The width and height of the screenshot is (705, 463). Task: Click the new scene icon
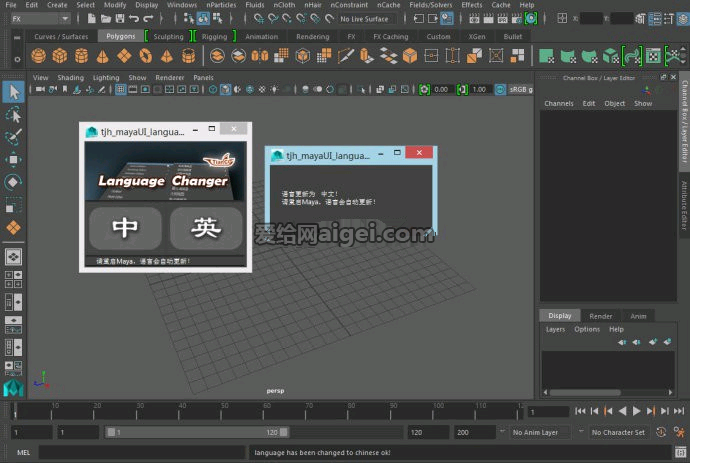point(91,19)
